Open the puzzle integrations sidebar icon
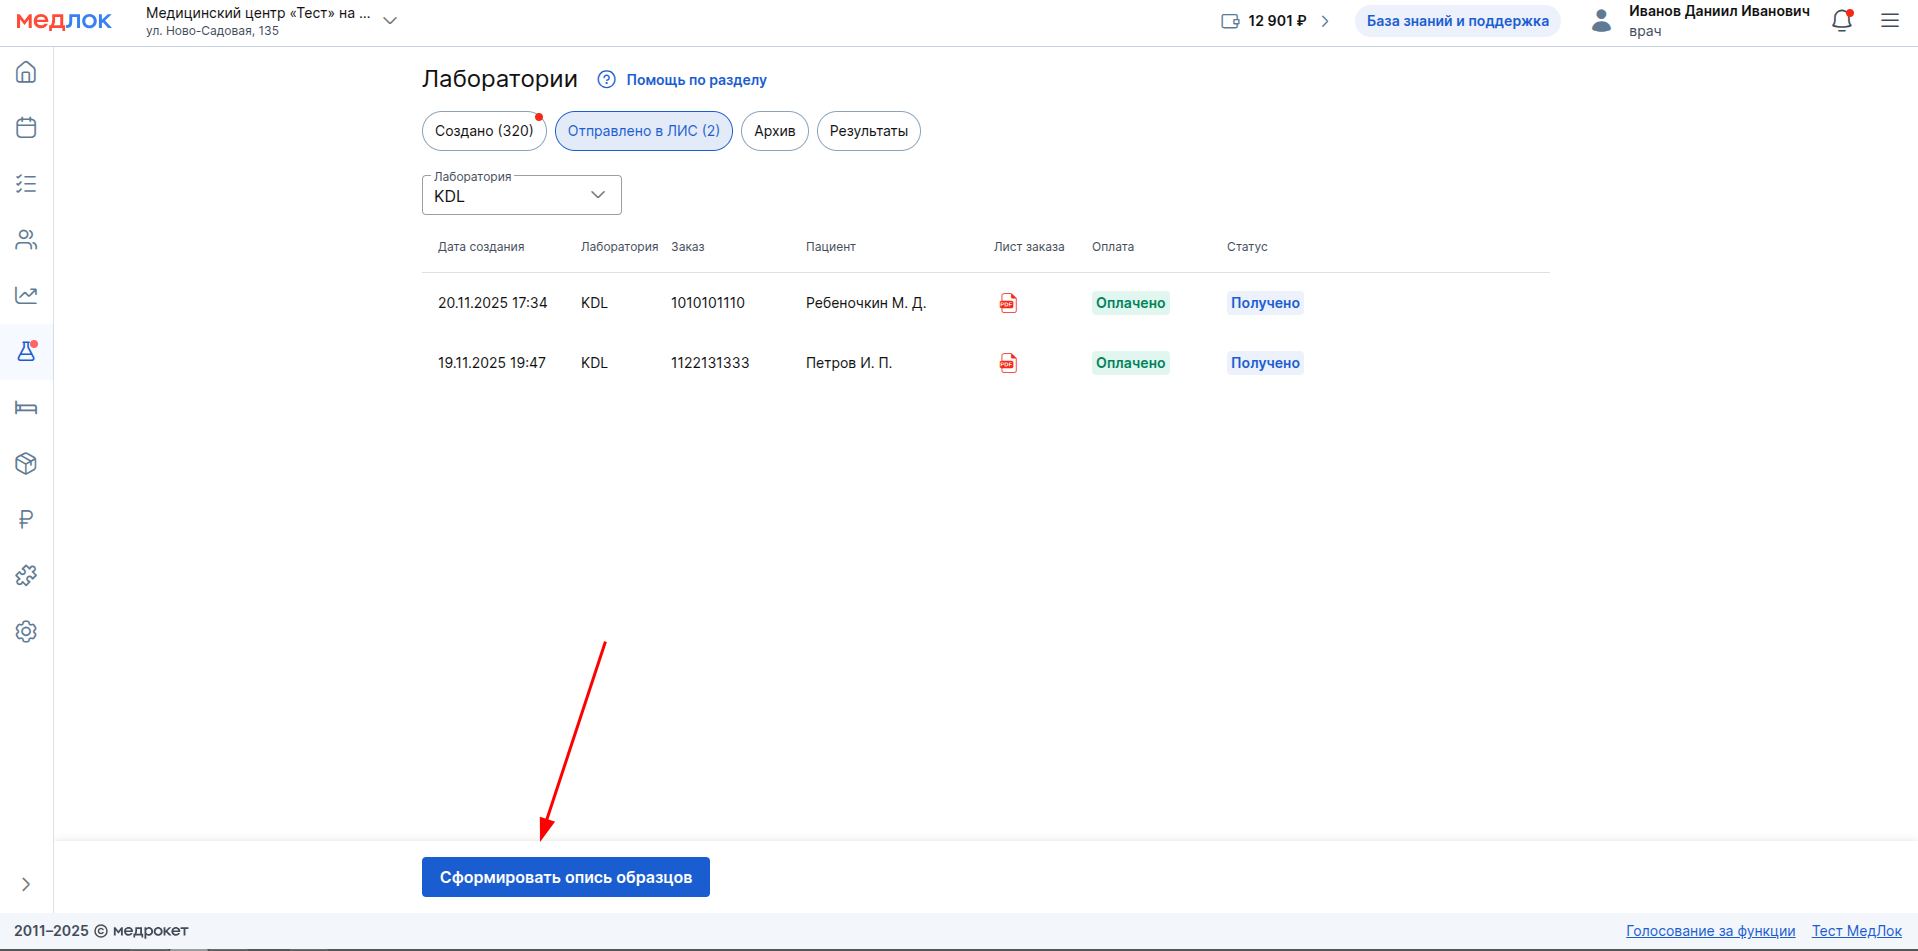The width and height of the screenshot is (1918, 951). [x=26, y=576]
